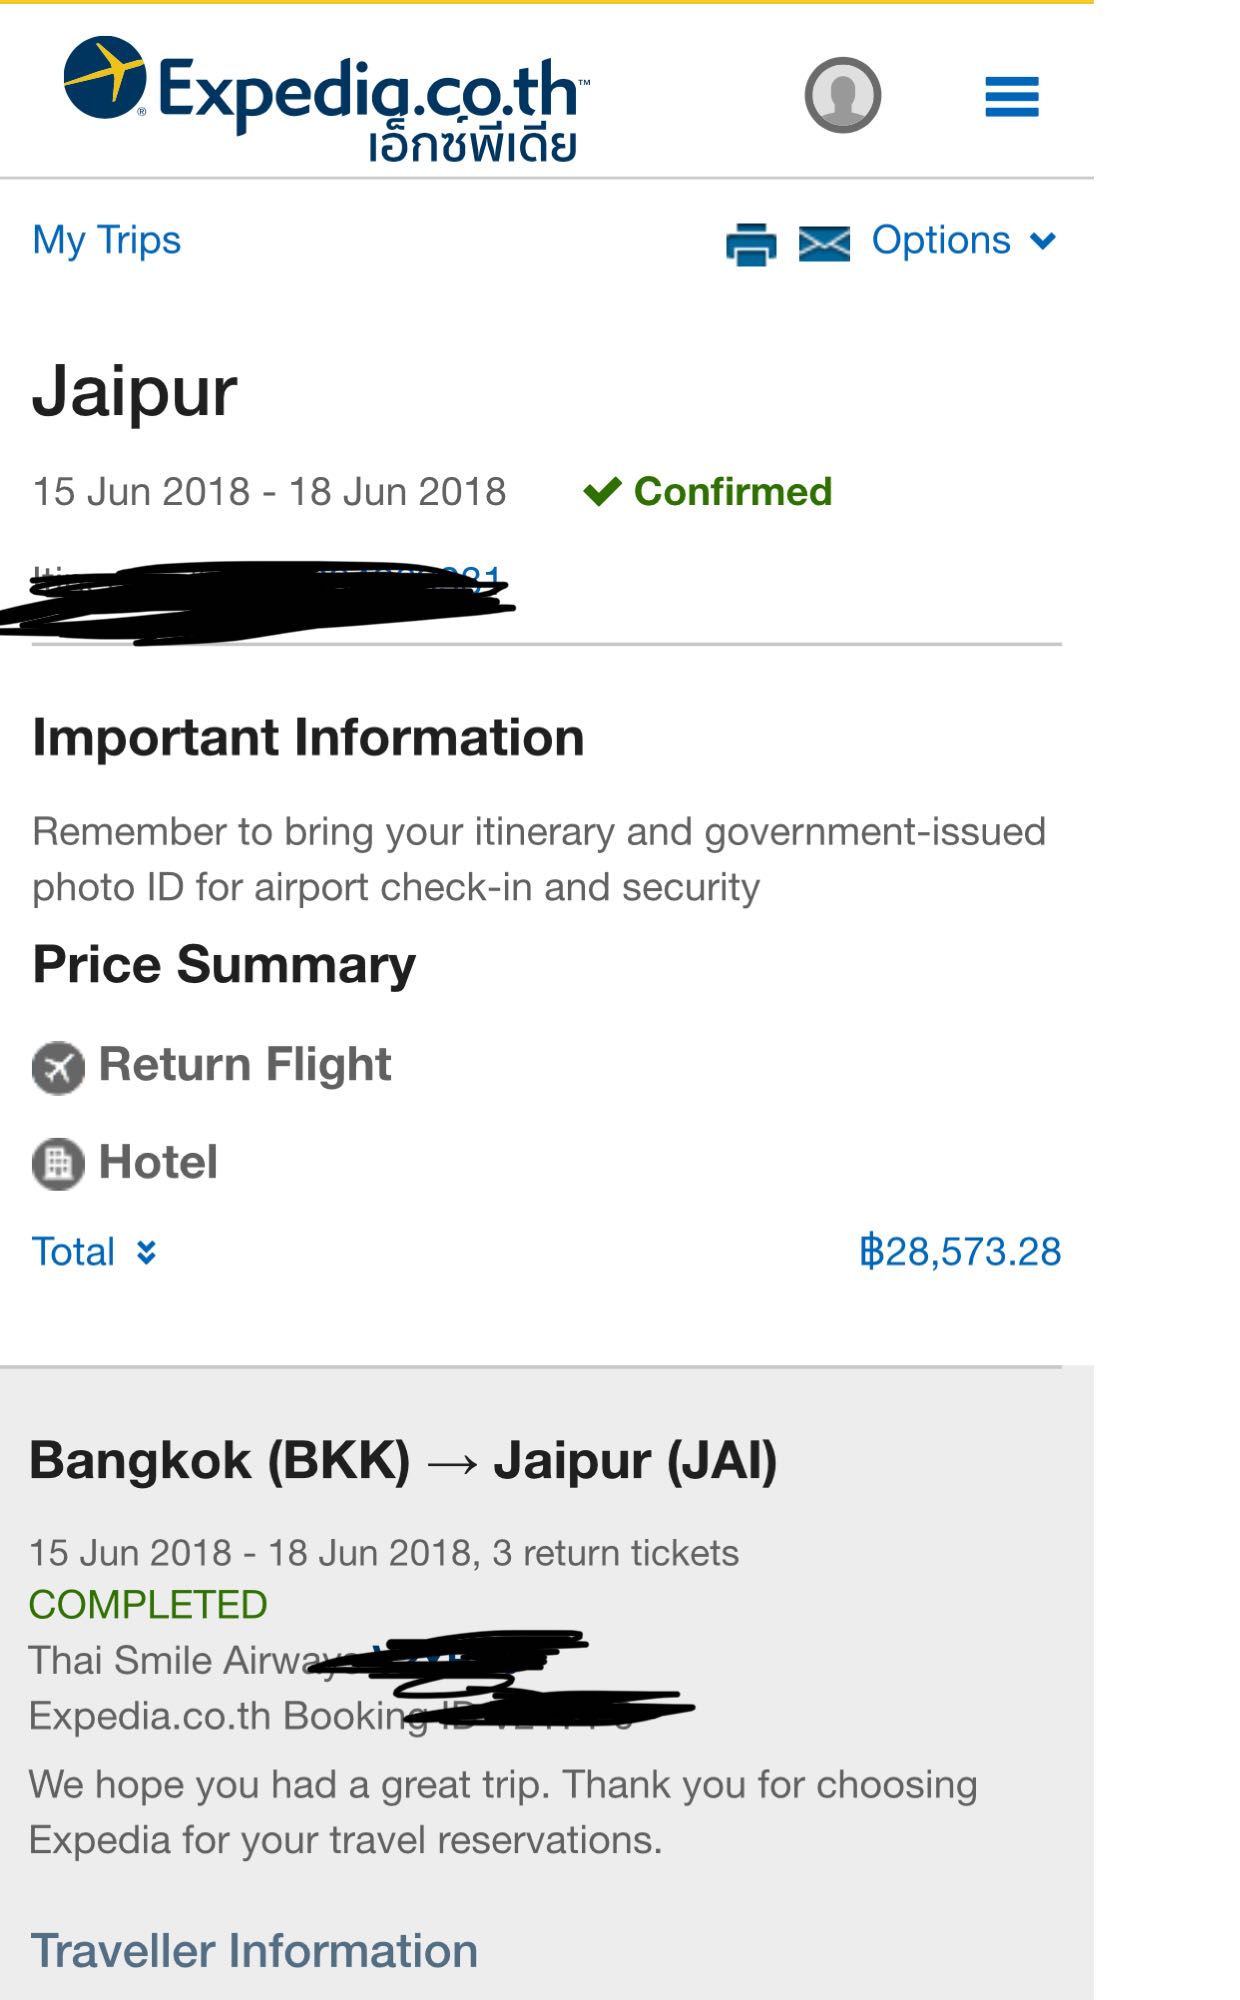Click the Expedia globe airplane emblem
Image resolution: width=1240 pixels, height=2000 pixels.
(105, 78)
